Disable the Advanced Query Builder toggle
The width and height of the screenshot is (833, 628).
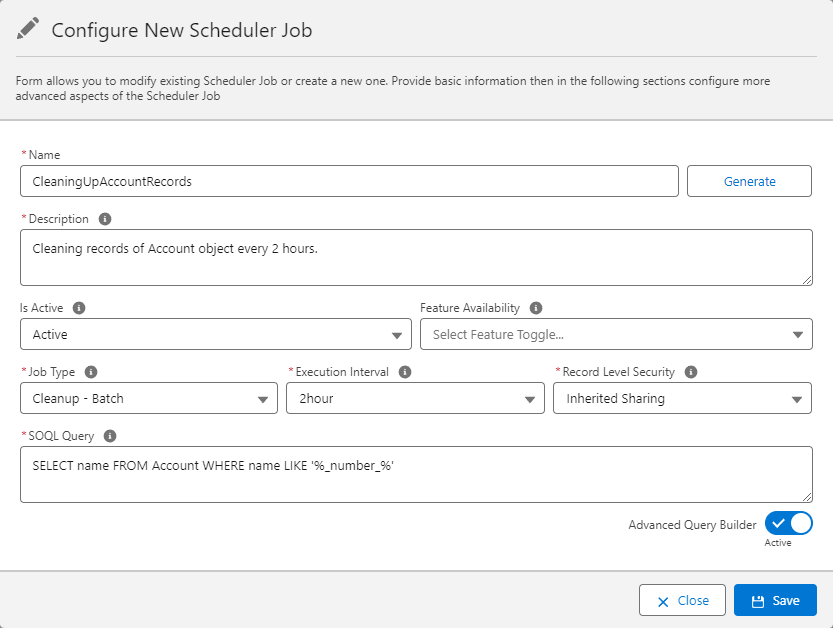tap(788, 523)
